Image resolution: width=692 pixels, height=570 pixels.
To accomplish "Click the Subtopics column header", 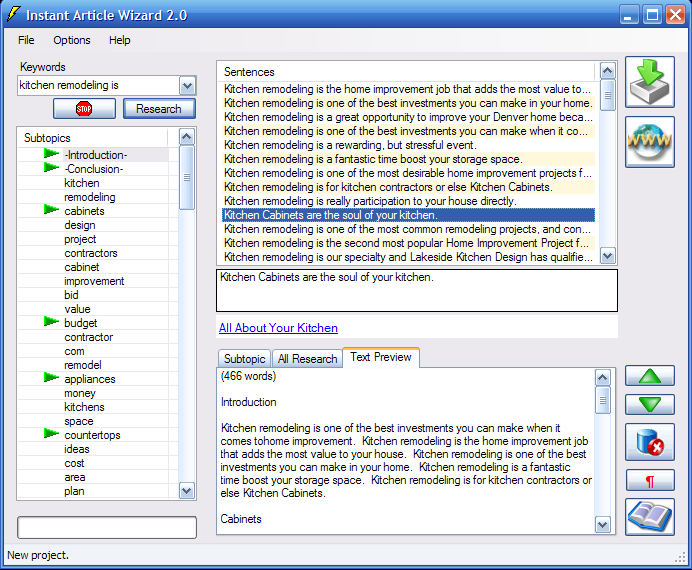I will (93, 138).
